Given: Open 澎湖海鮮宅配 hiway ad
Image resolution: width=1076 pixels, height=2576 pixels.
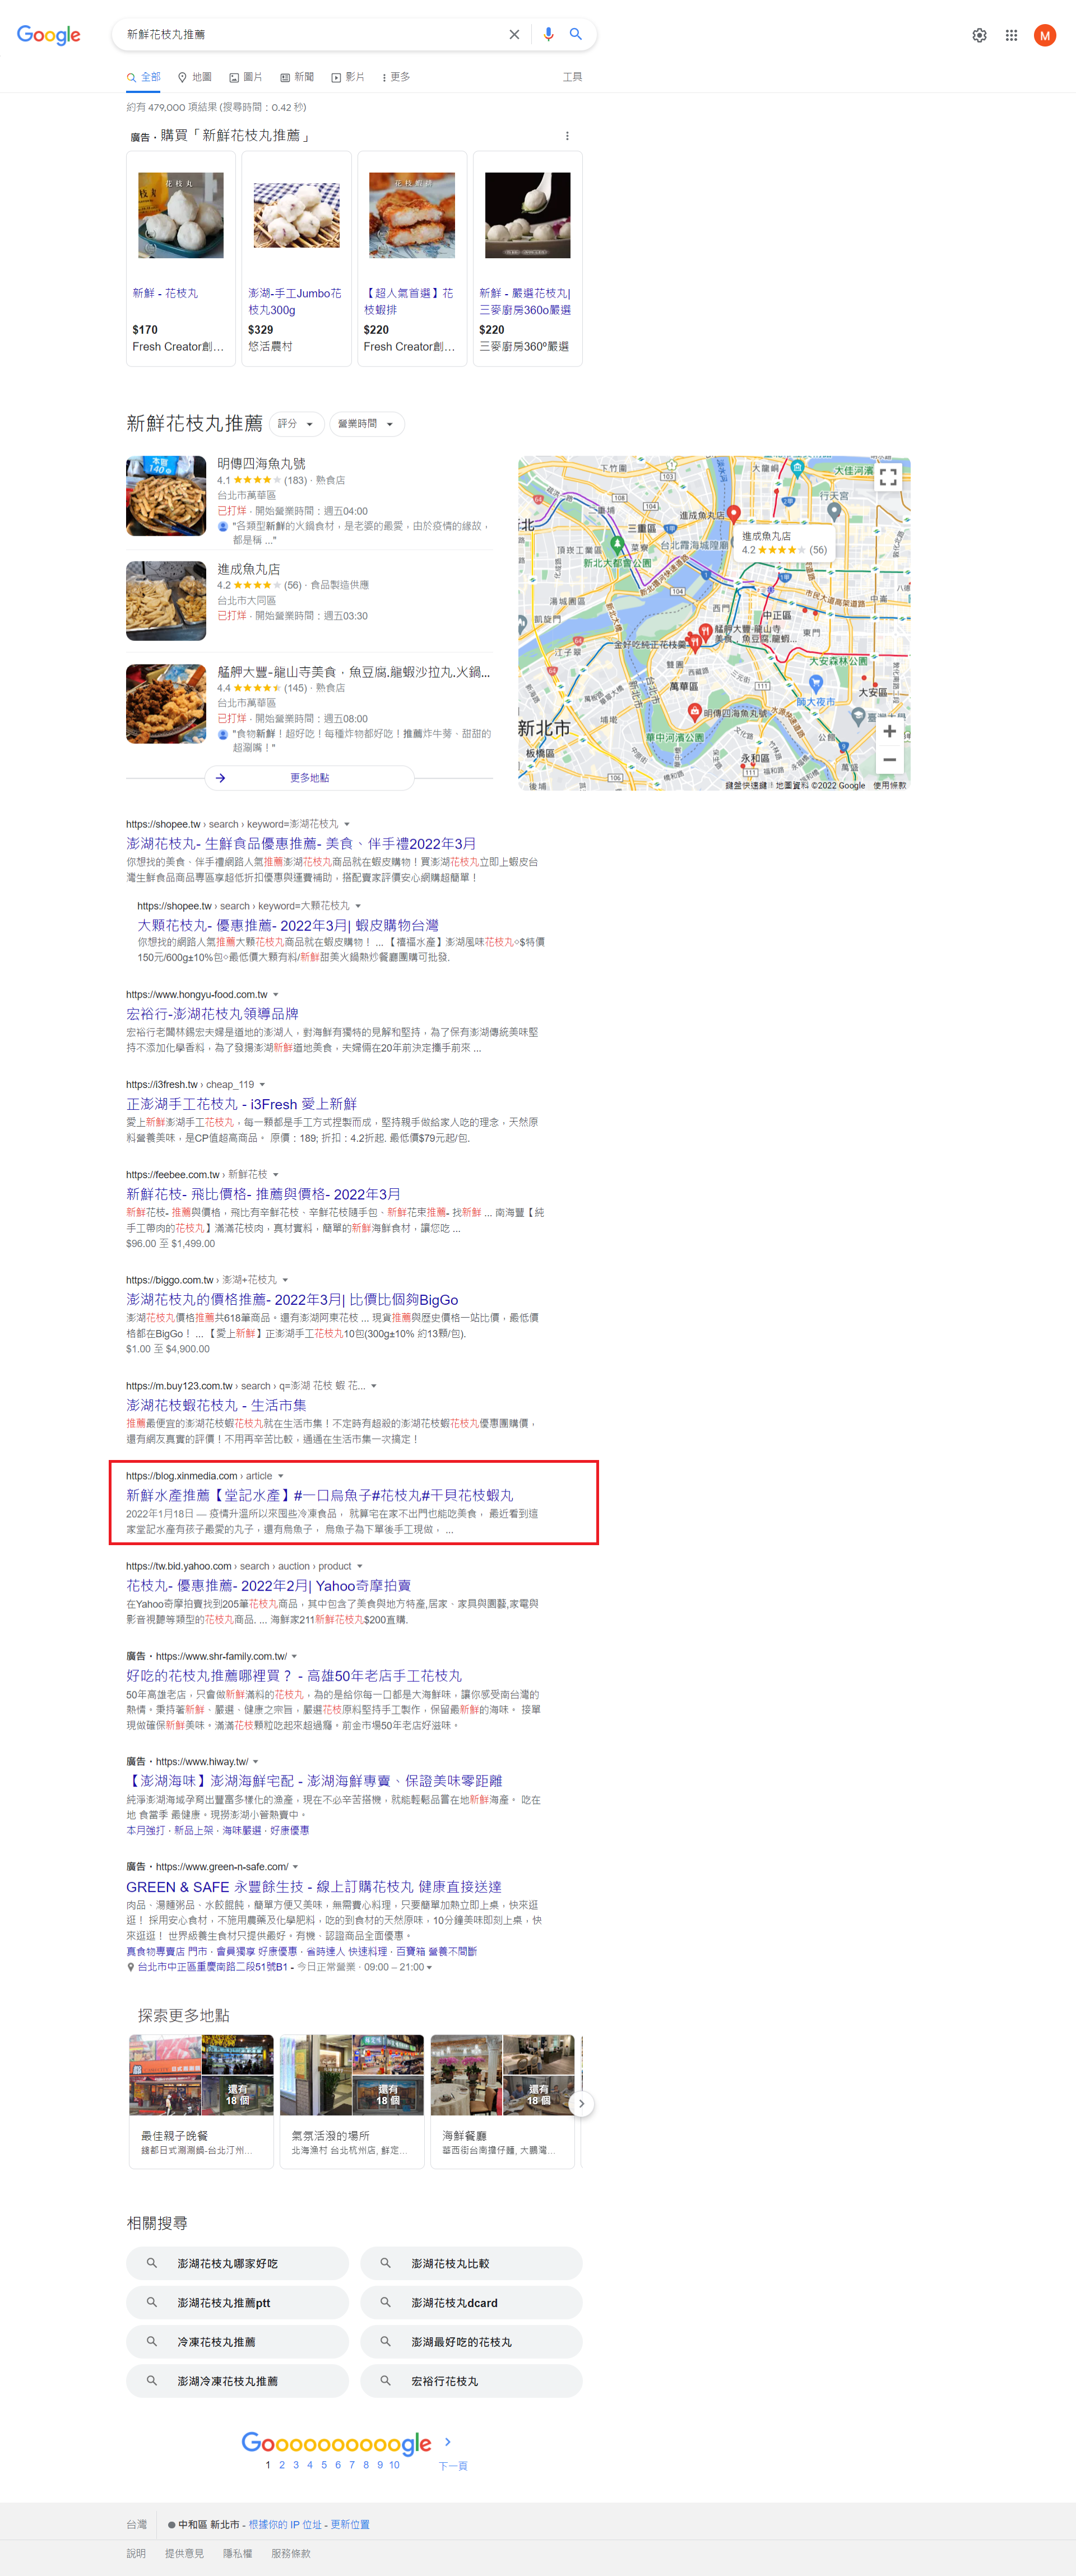Looking at the screenshot, I should 314,1781.
